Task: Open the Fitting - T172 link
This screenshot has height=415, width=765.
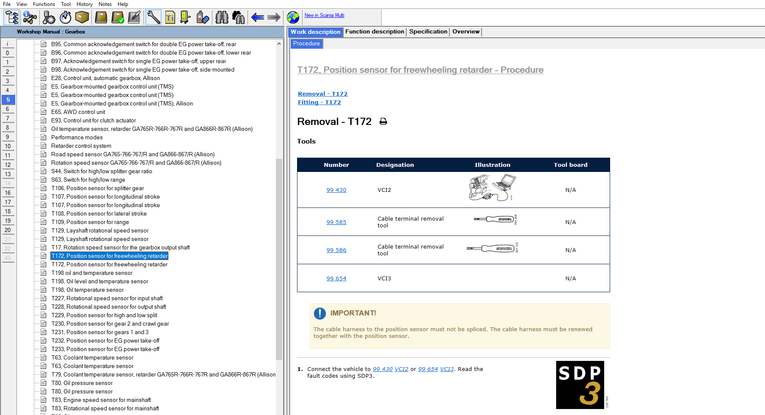Action: 319,102
